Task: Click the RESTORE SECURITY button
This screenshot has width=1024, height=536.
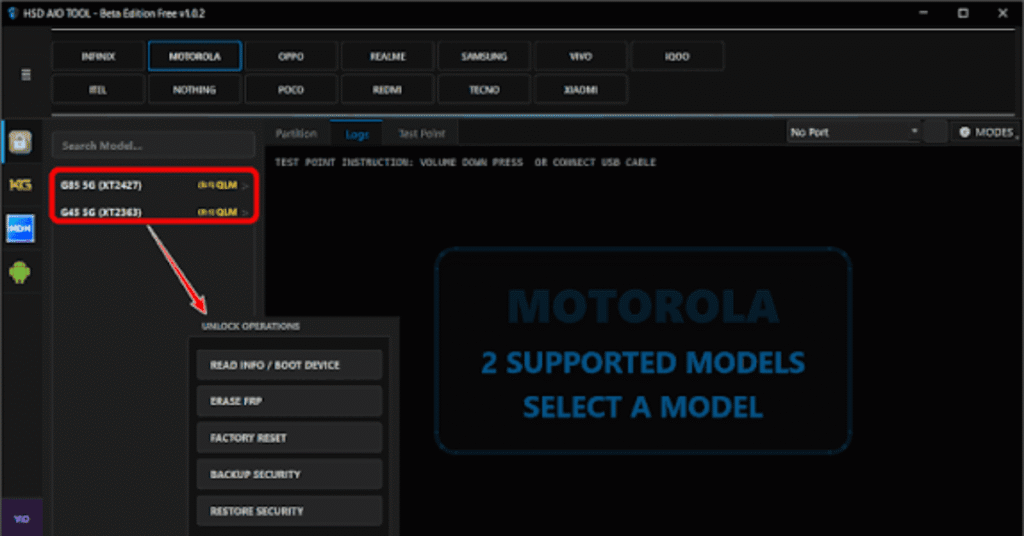Action: (289, 511)
